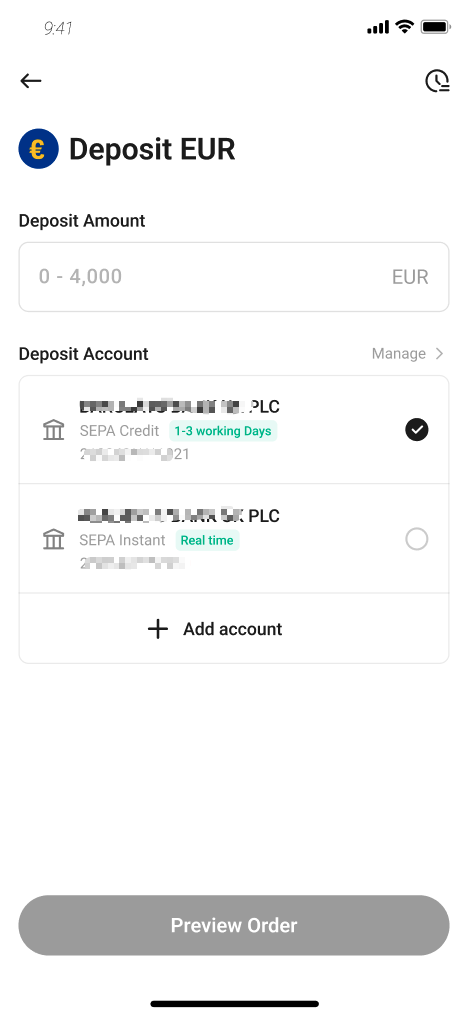Image resolution: width=468 pixels, height=1016 pixels.
Task: Open deposit history clock icon
Action: [437, 81]
